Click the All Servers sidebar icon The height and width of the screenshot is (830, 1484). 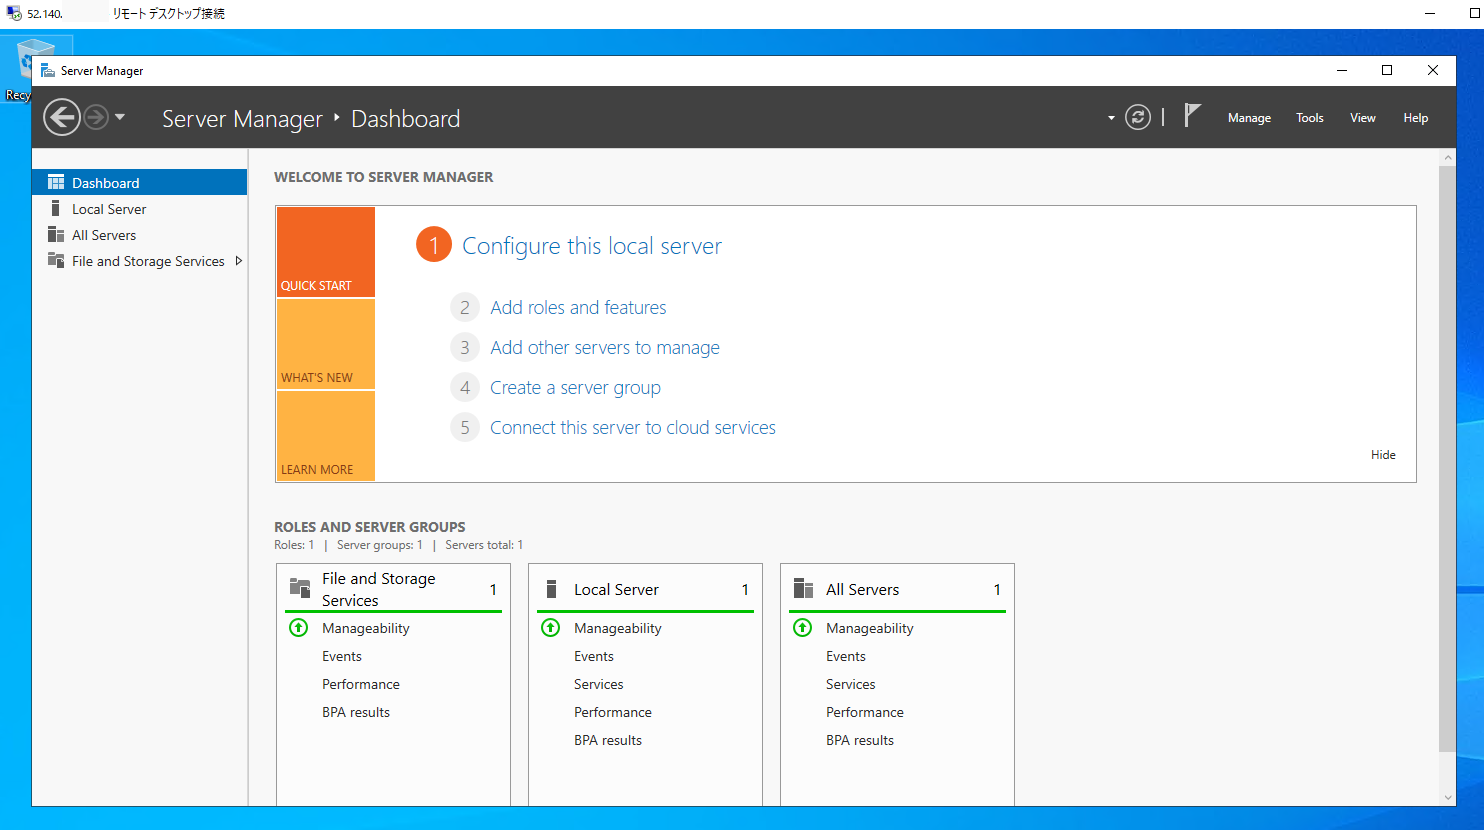click(x=56, y=234)
